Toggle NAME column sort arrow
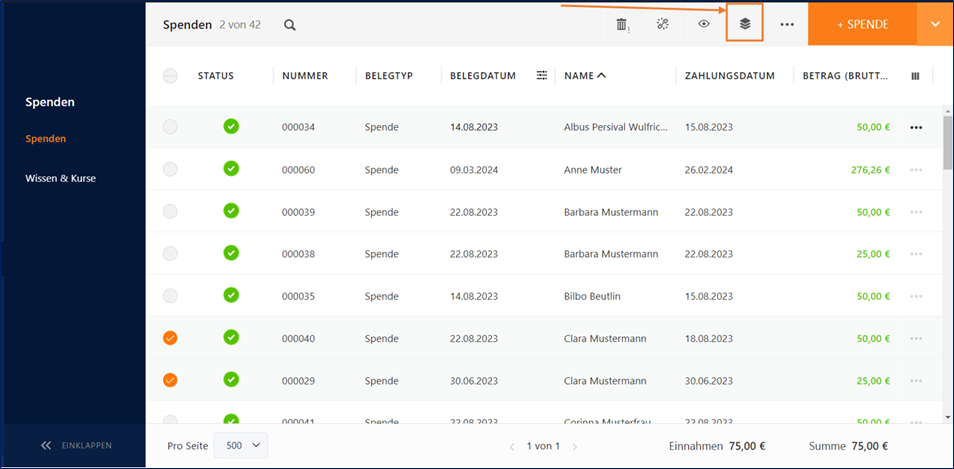The width and height of the screenshot is (954, 469). click(601, 76)
